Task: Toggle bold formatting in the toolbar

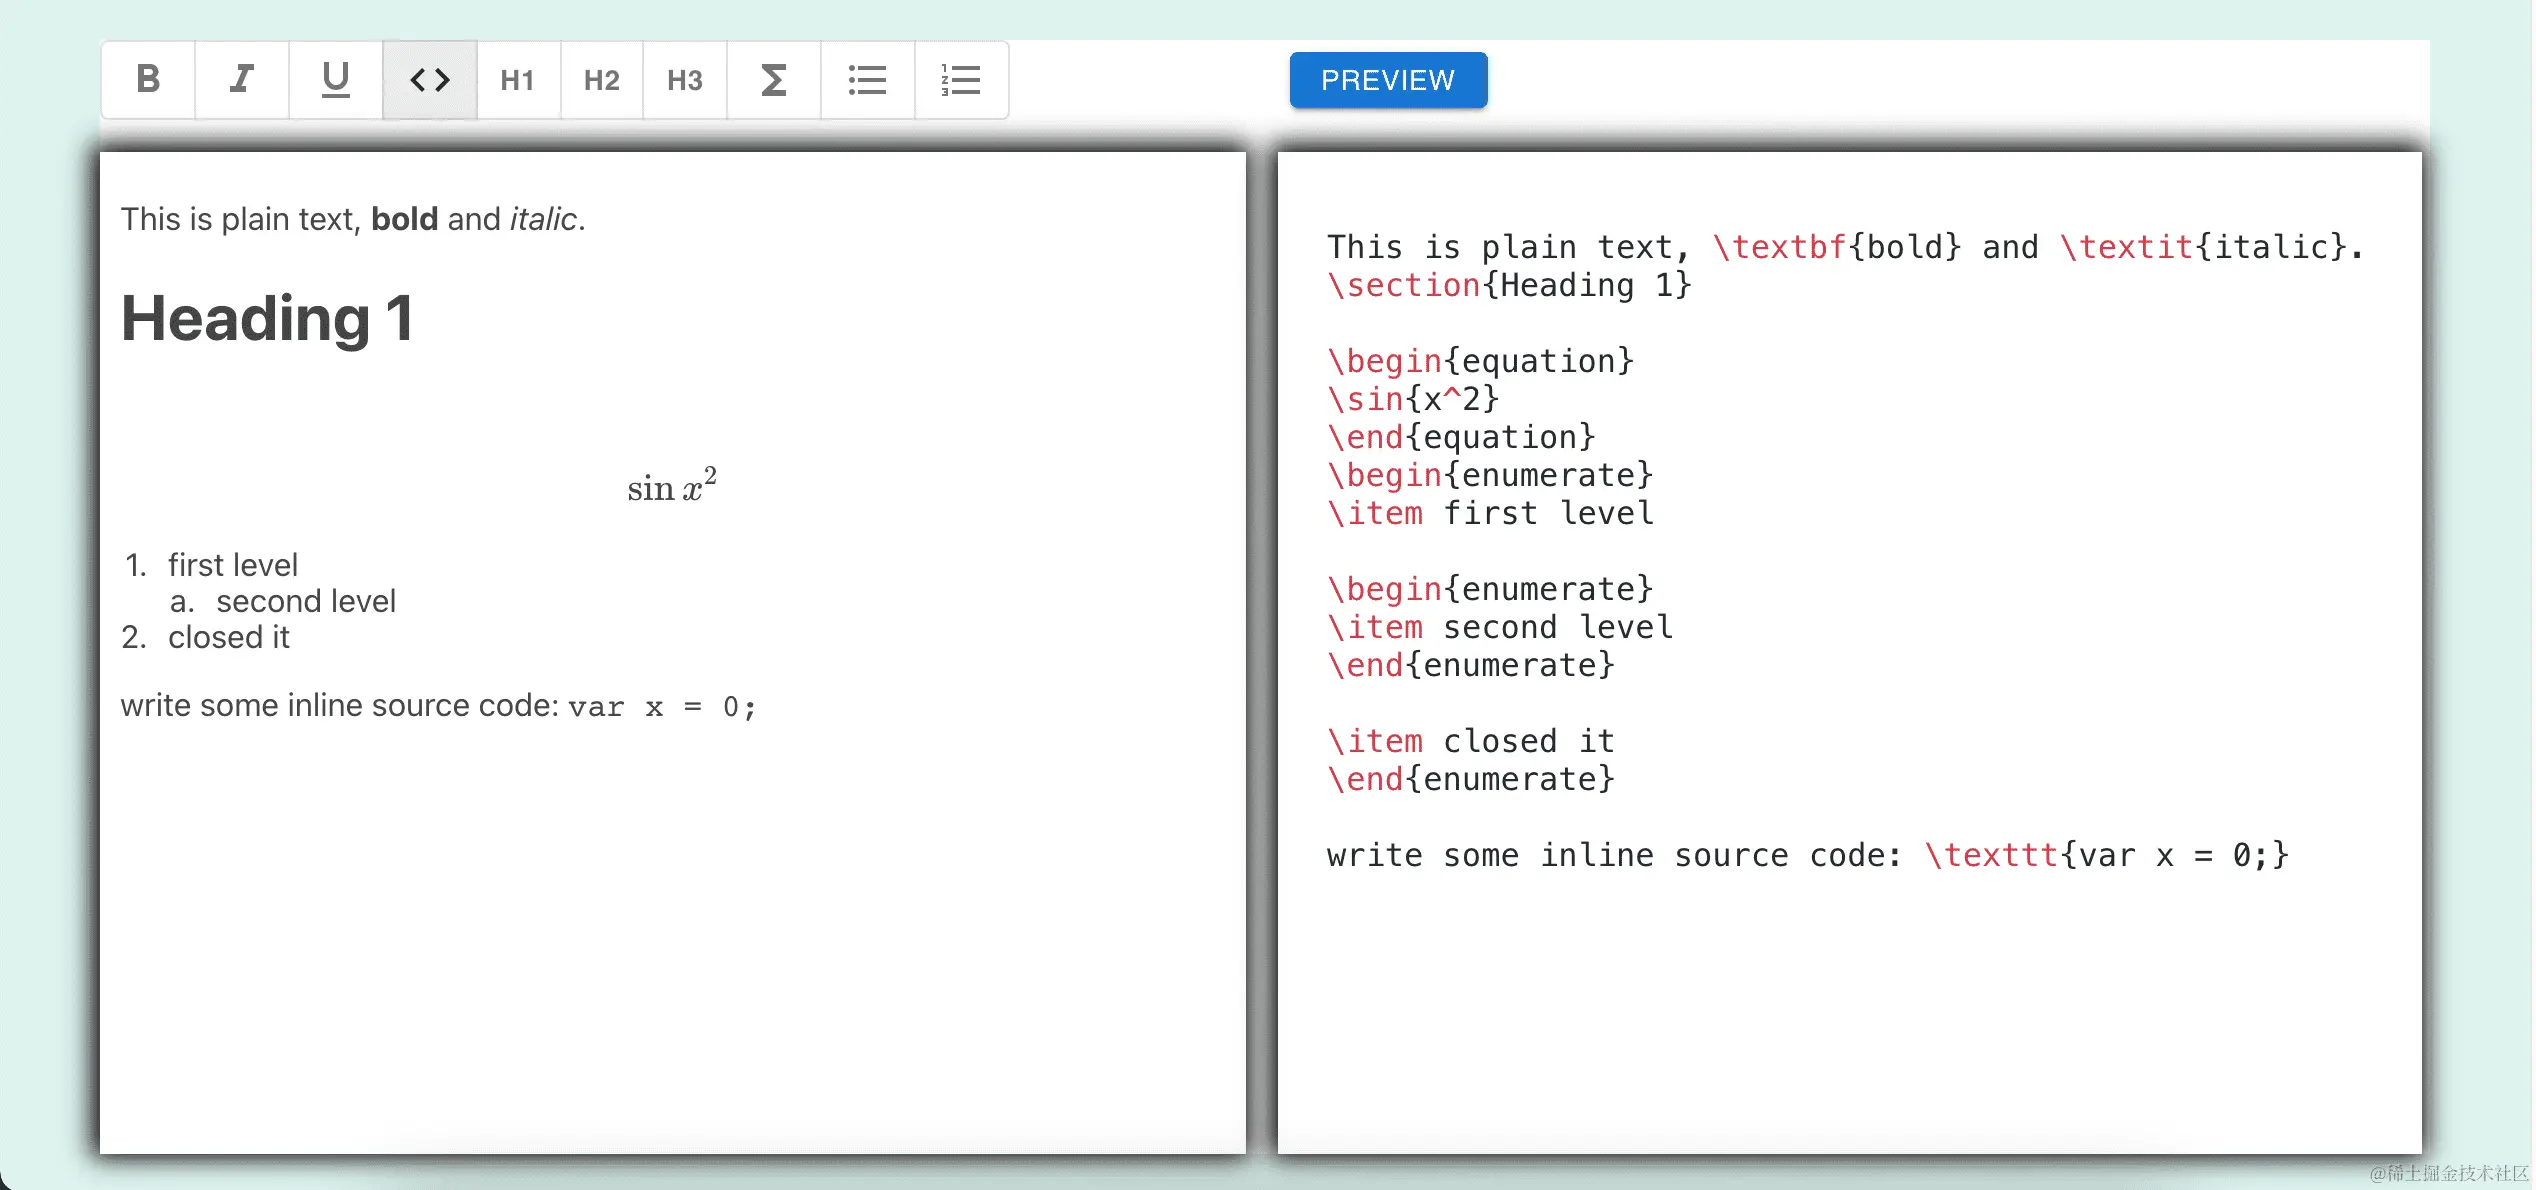Action: (147, 80)
